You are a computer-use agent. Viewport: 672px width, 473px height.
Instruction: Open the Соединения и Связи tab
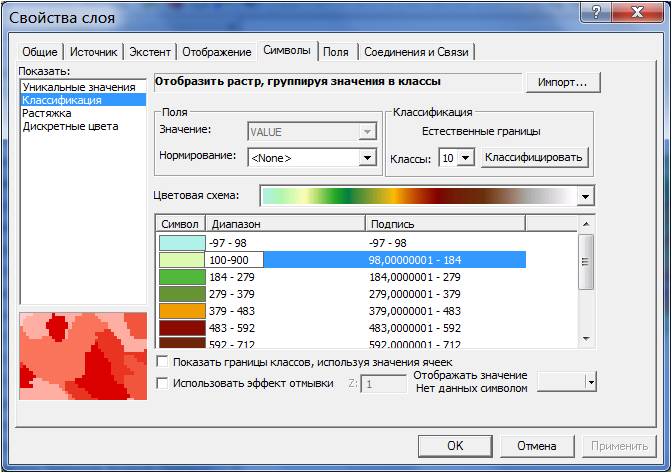pyautogui.click(x=416, y=52)
